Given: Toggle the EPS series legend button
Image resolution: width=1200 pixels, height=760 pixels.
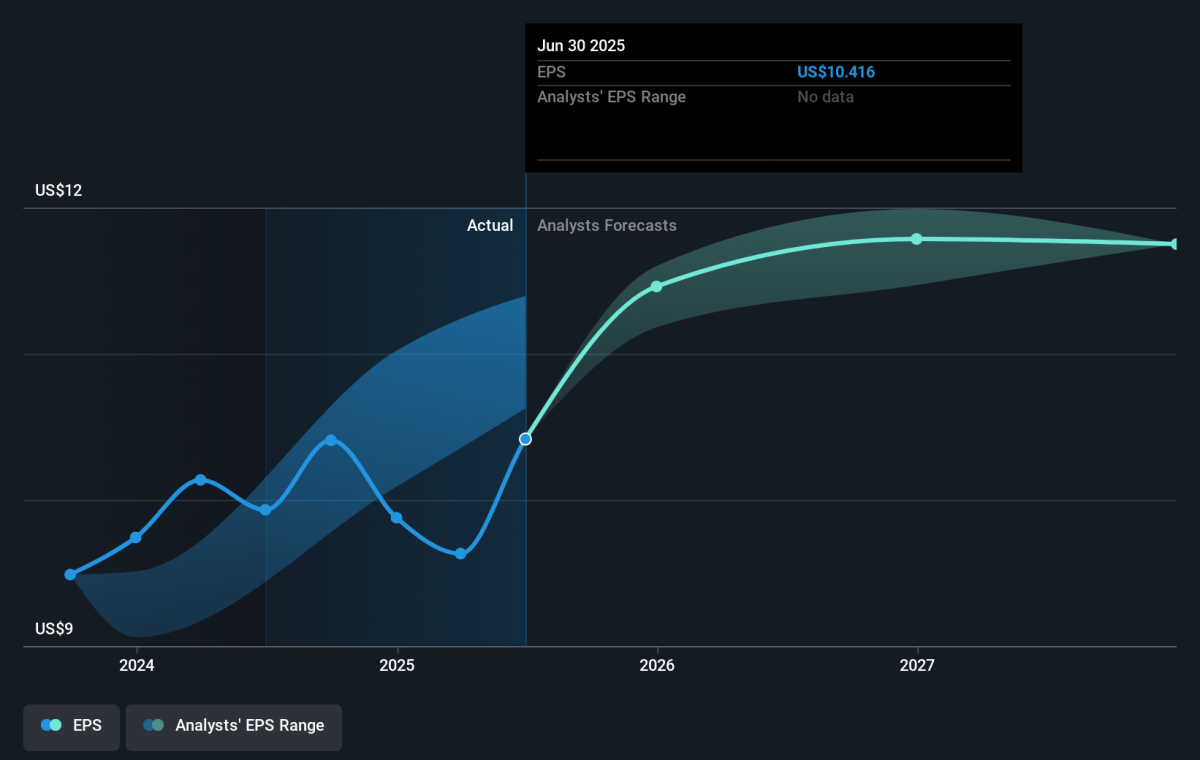Looking at the screenshot, I should (72, 726).
